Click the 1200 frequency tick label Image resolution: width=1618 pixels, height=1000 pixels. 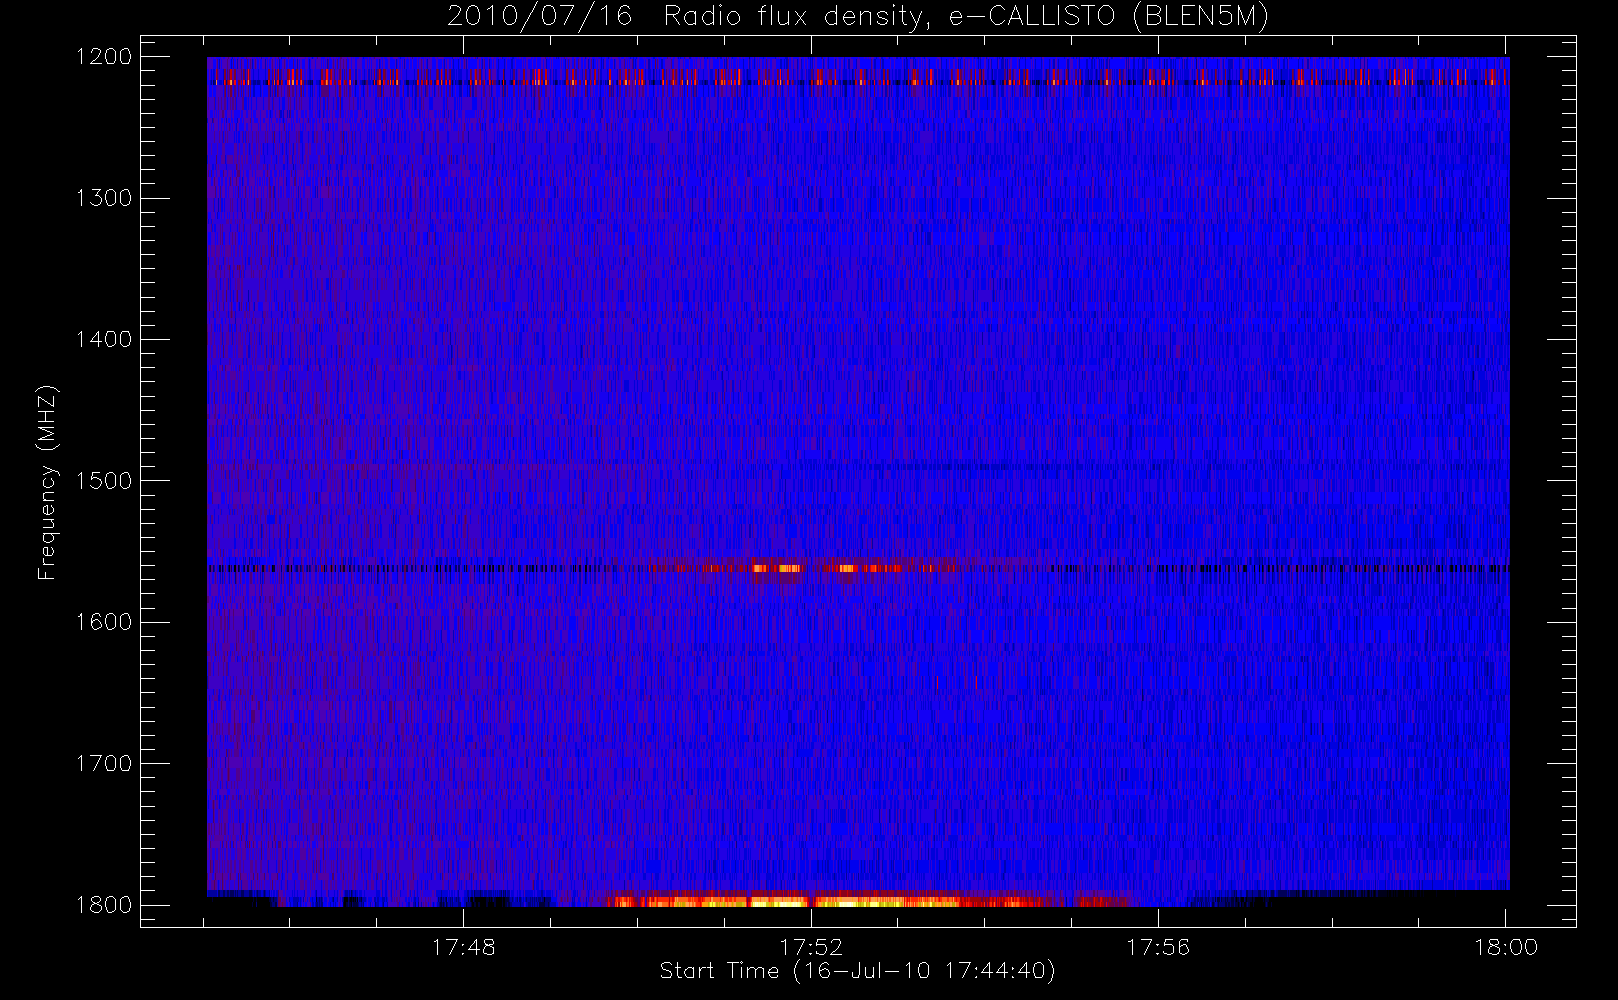click(104, 57)
